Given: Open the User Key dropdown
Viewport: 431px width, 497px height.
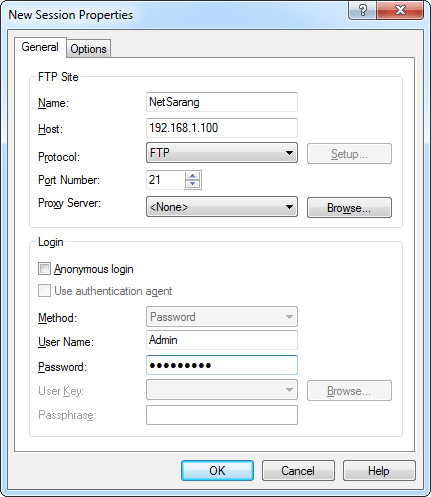Looking at the screenshot, I should point(222,390).
